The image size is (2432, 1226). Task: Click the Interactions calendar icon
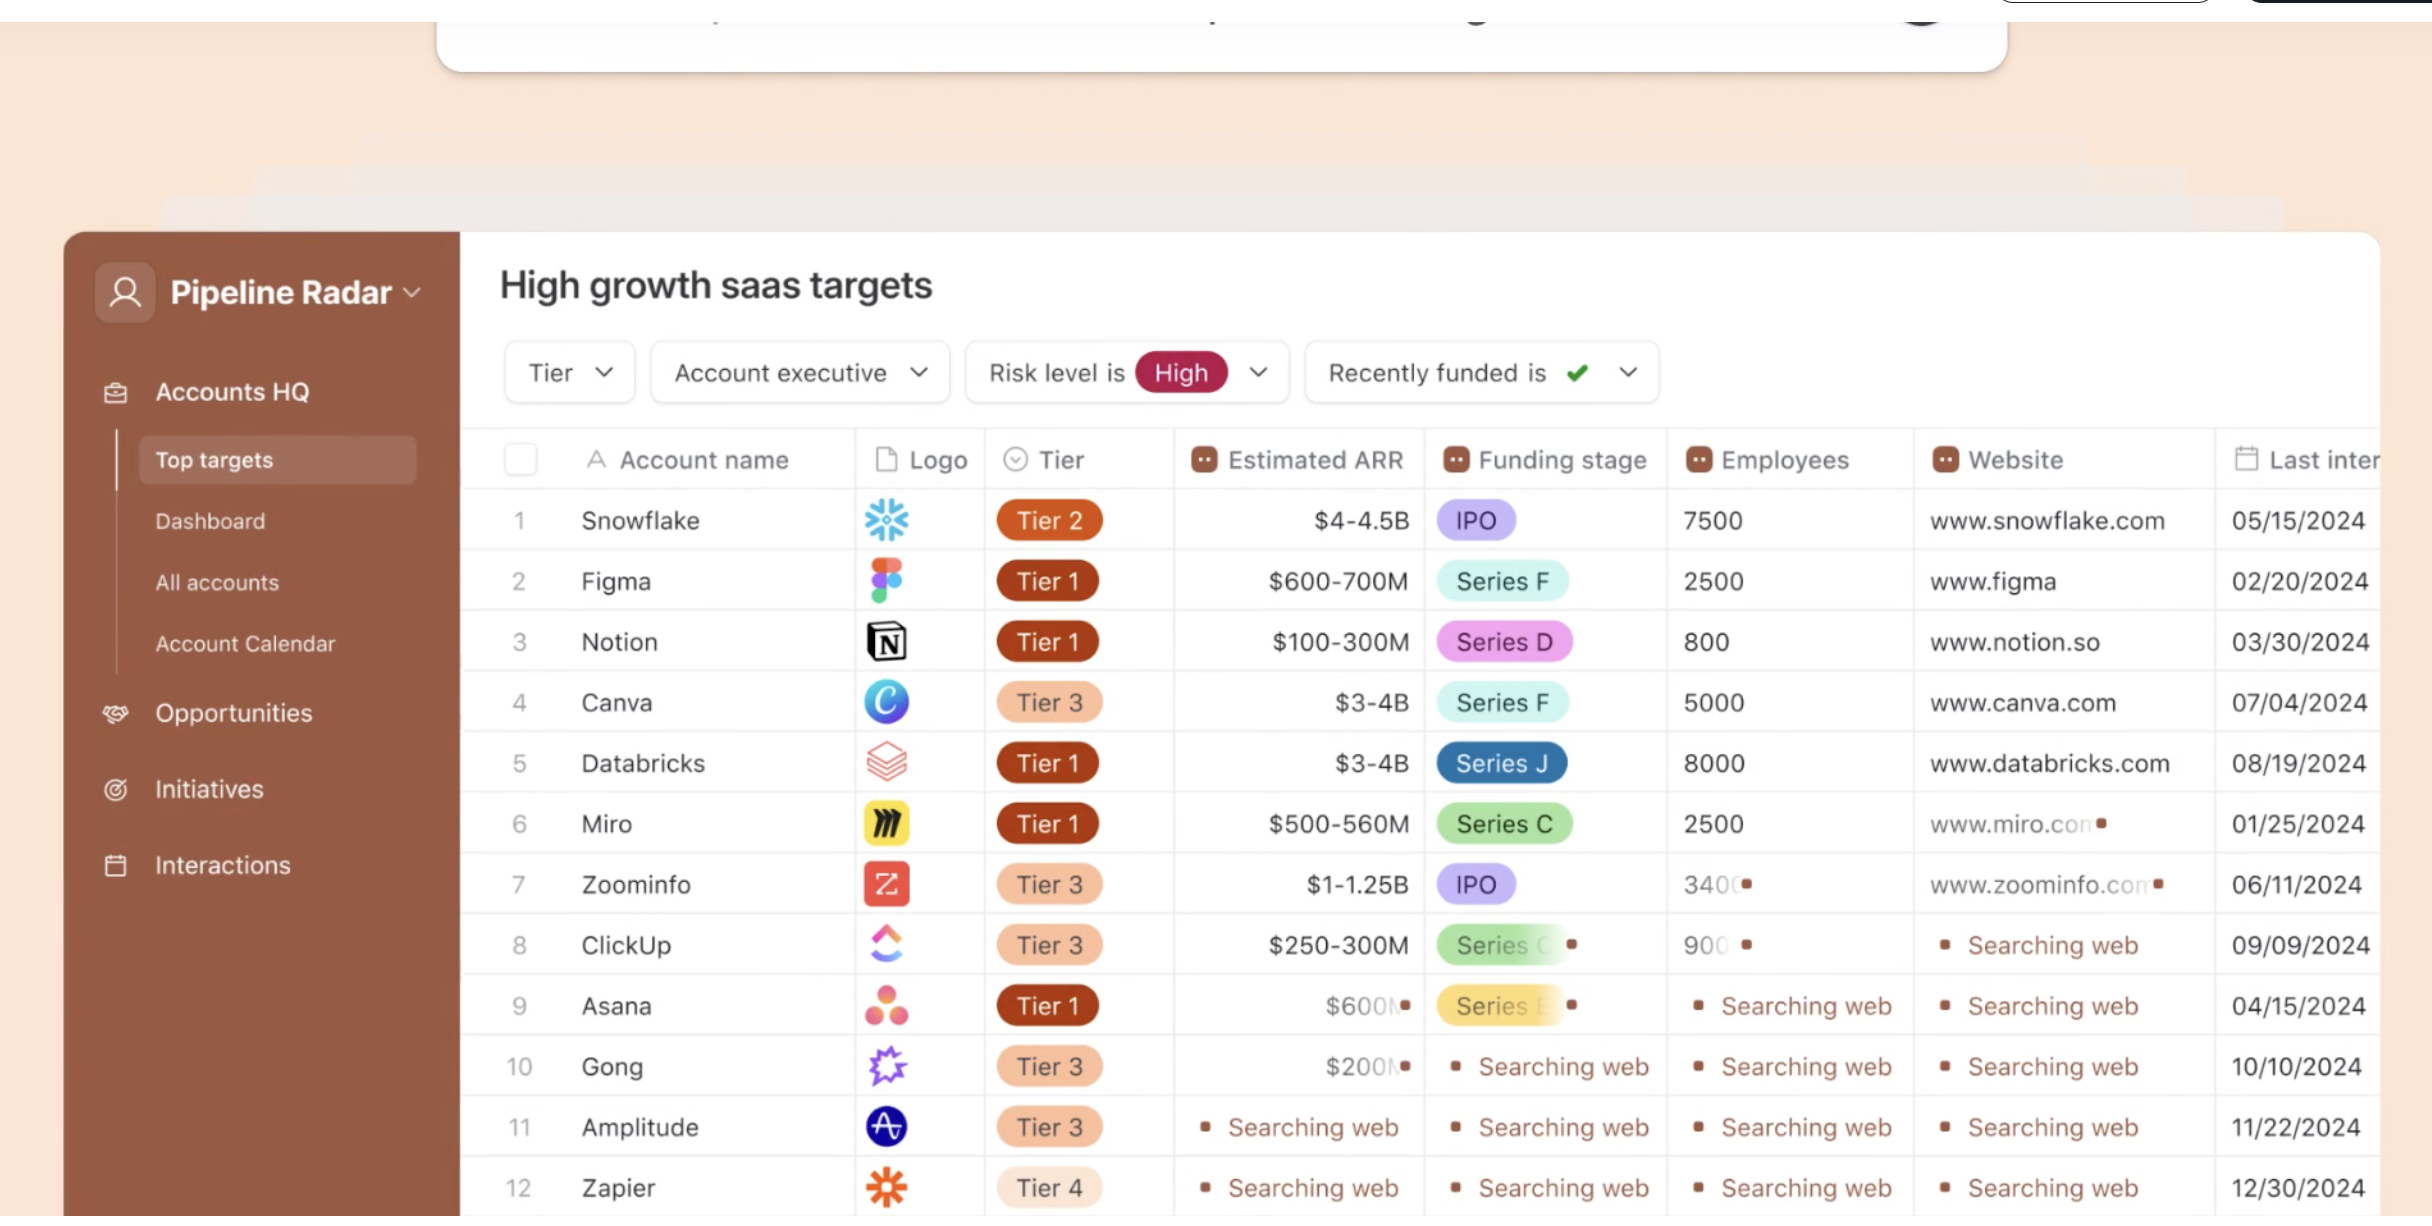coord(116,865)
